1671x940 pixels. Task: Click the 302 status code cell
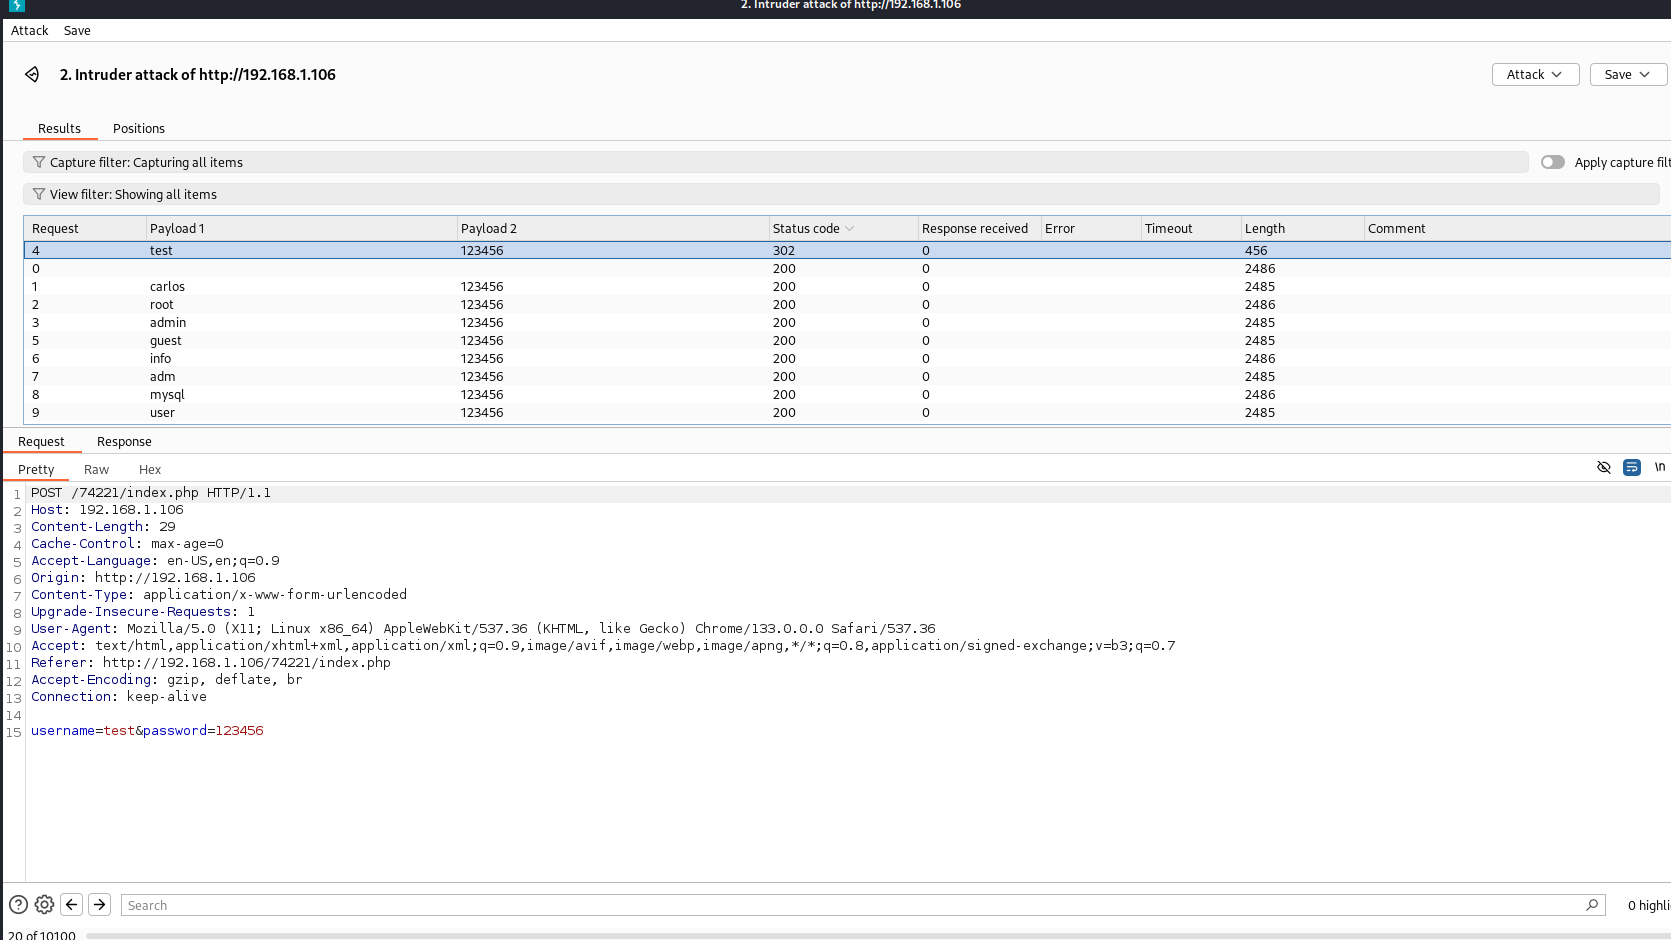coord(784,251)
